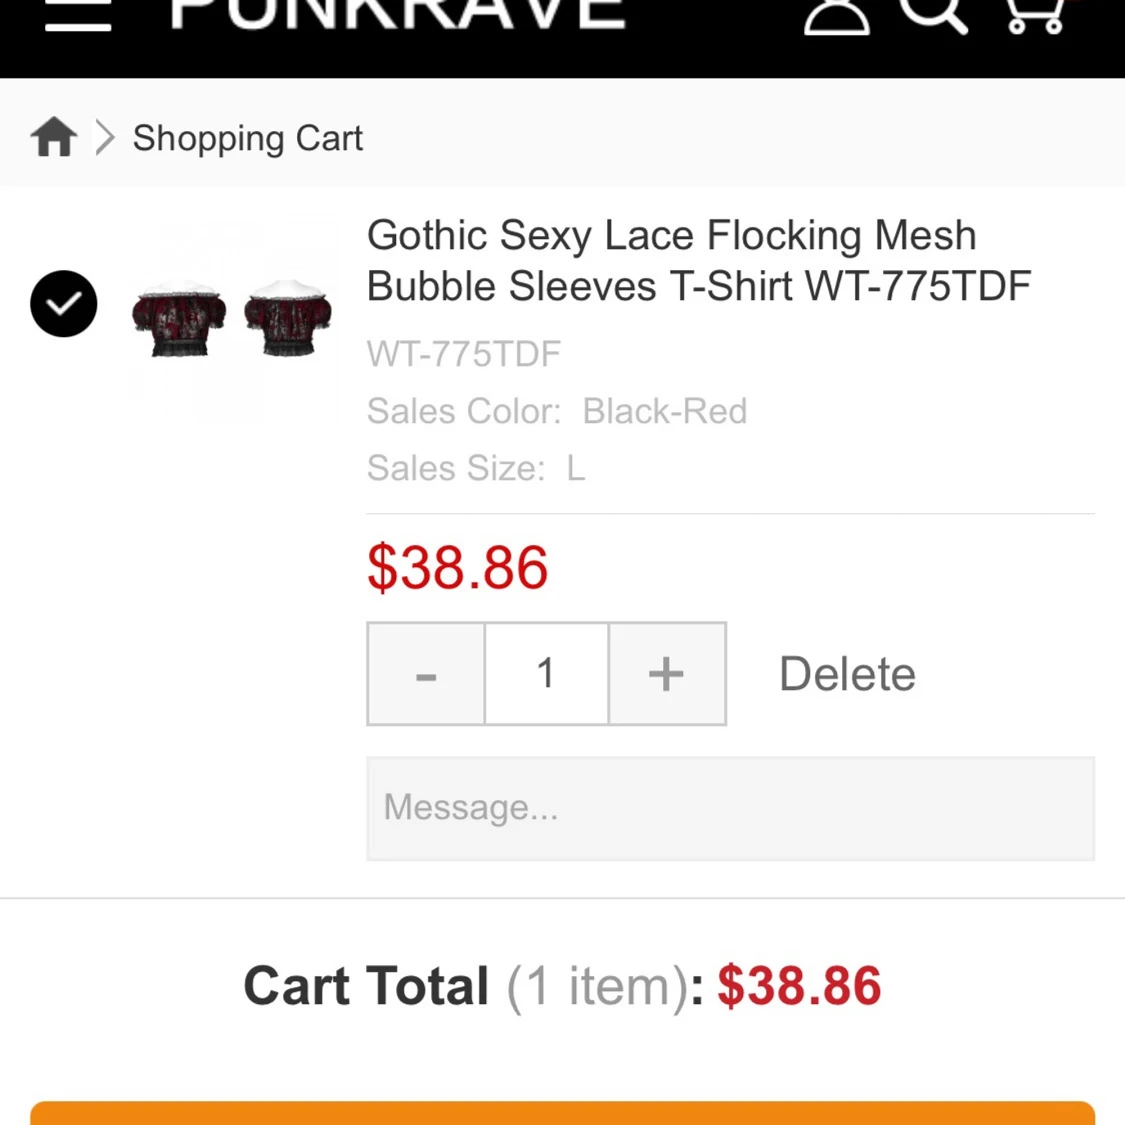The height and width of the screenshot is (1125, 1125).
Task: Click the breadcrumb chevron arrow
Action: tap(105, 137)
